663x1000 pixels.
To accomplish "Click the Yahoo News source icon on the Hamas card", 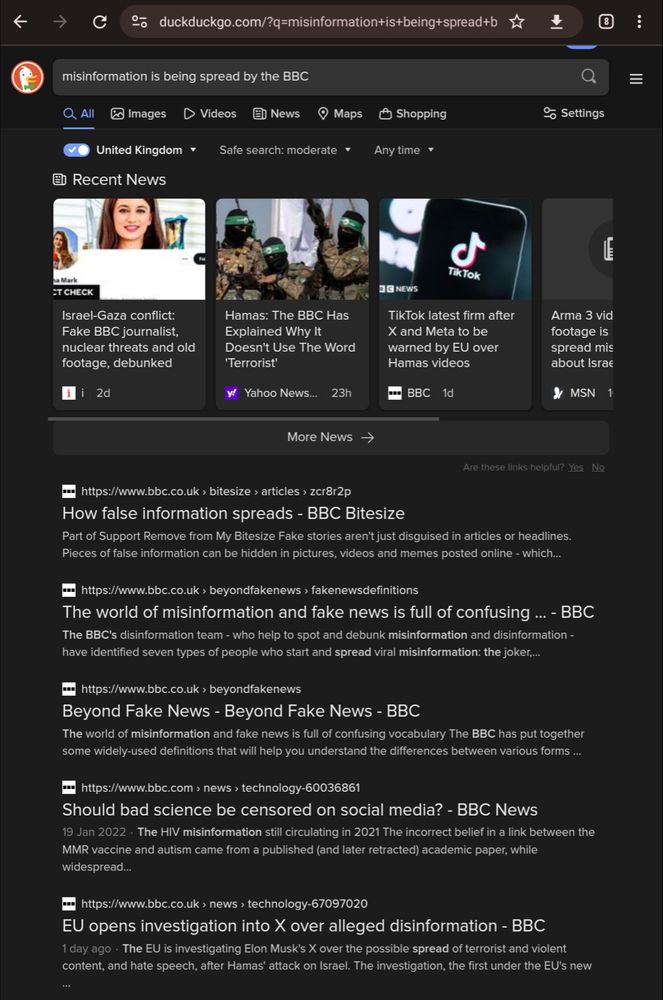I will (231, 393).
